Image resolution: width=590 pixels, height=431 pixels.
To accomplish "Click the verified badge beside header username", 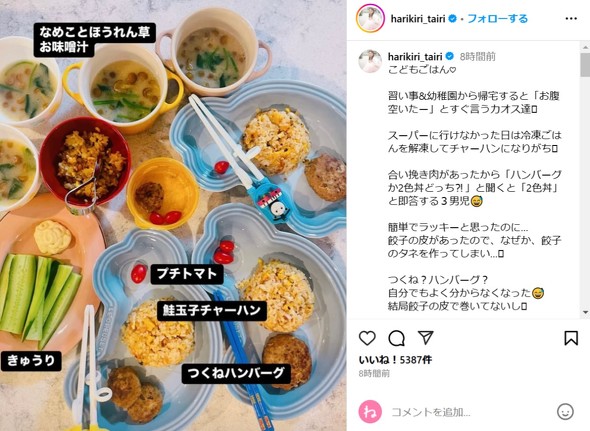I will [453, 18].
